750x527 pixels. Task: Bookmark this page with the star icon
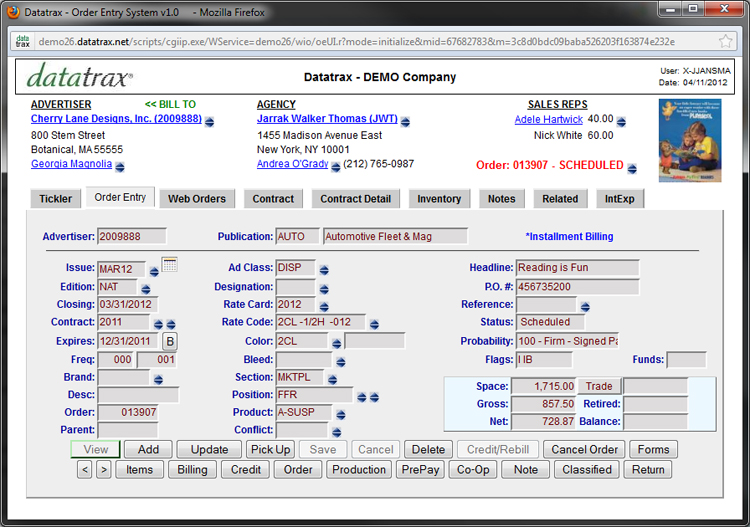pos(726,42)
